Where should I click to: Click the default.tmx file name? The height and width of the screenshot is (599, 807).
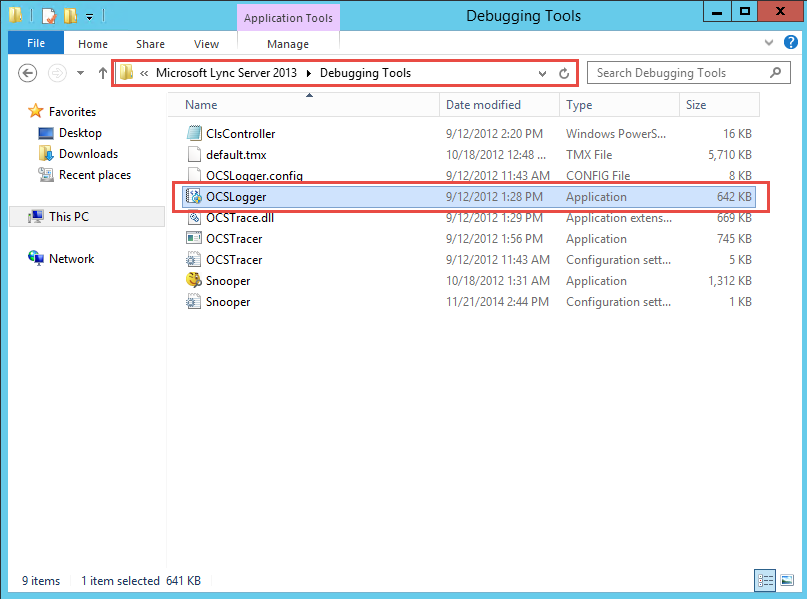pos(236,155)
